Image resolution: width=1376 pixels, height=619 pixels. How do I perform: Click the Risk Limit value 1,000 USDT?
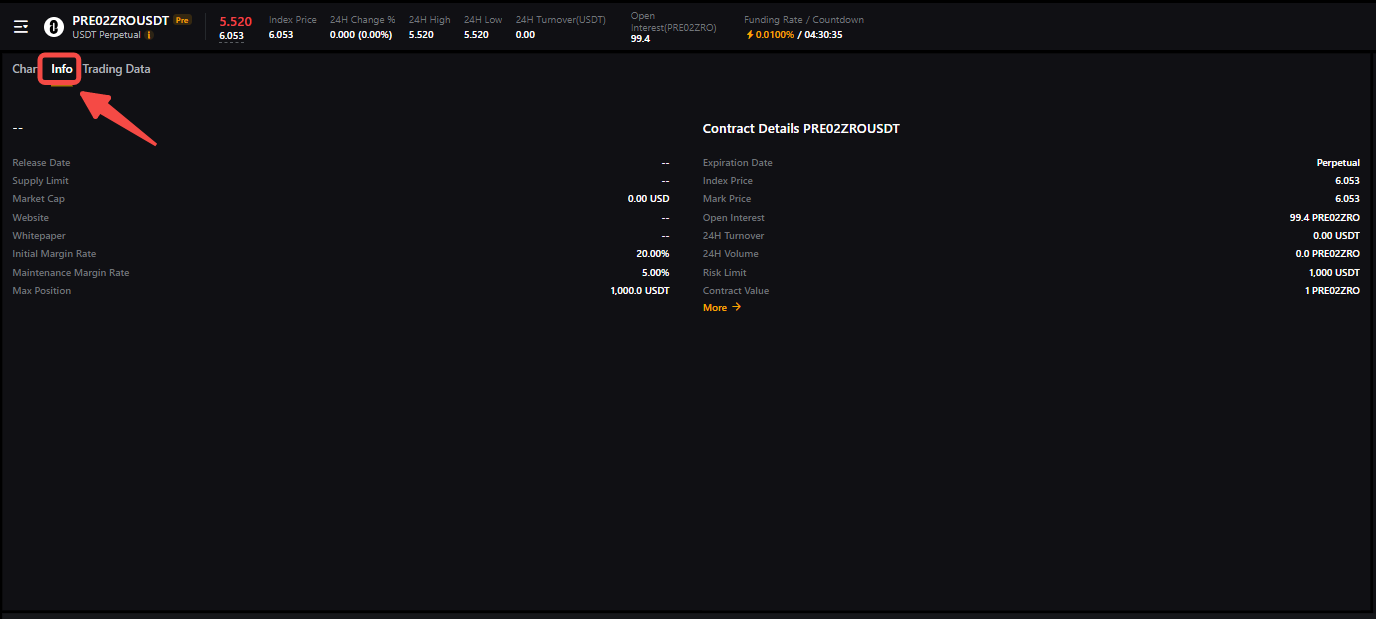click(1334, 273)
